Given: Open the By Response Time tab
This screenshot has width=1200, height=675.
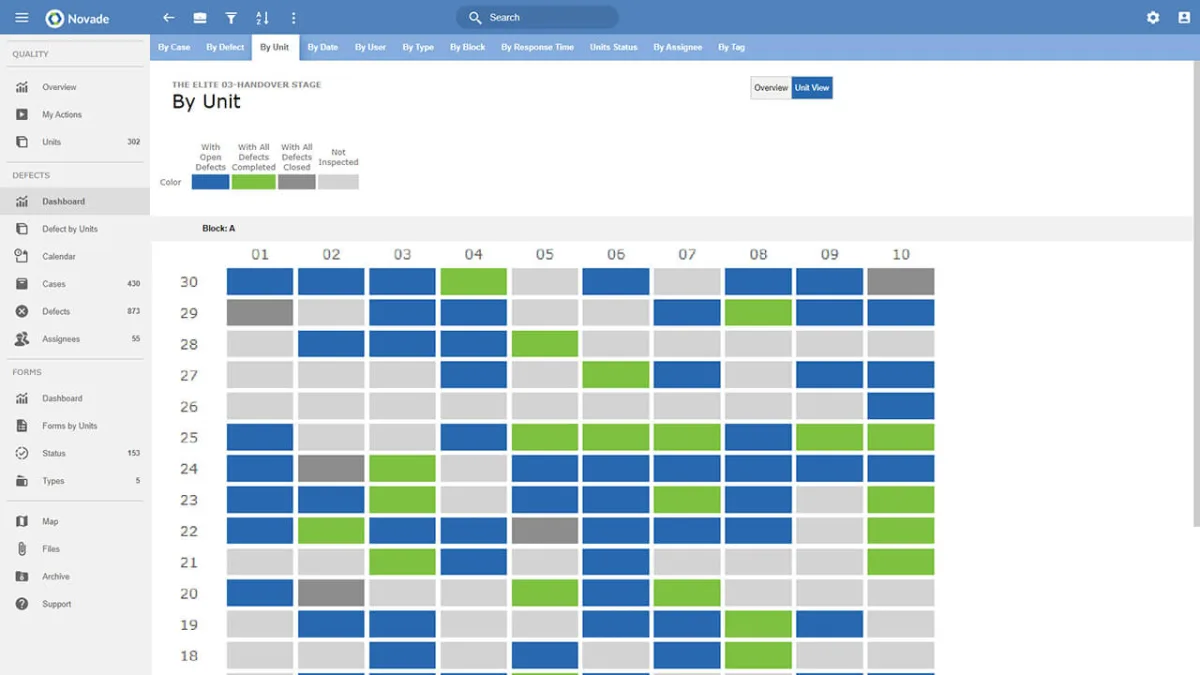Looking at the screenshot, I should [538, 46].
